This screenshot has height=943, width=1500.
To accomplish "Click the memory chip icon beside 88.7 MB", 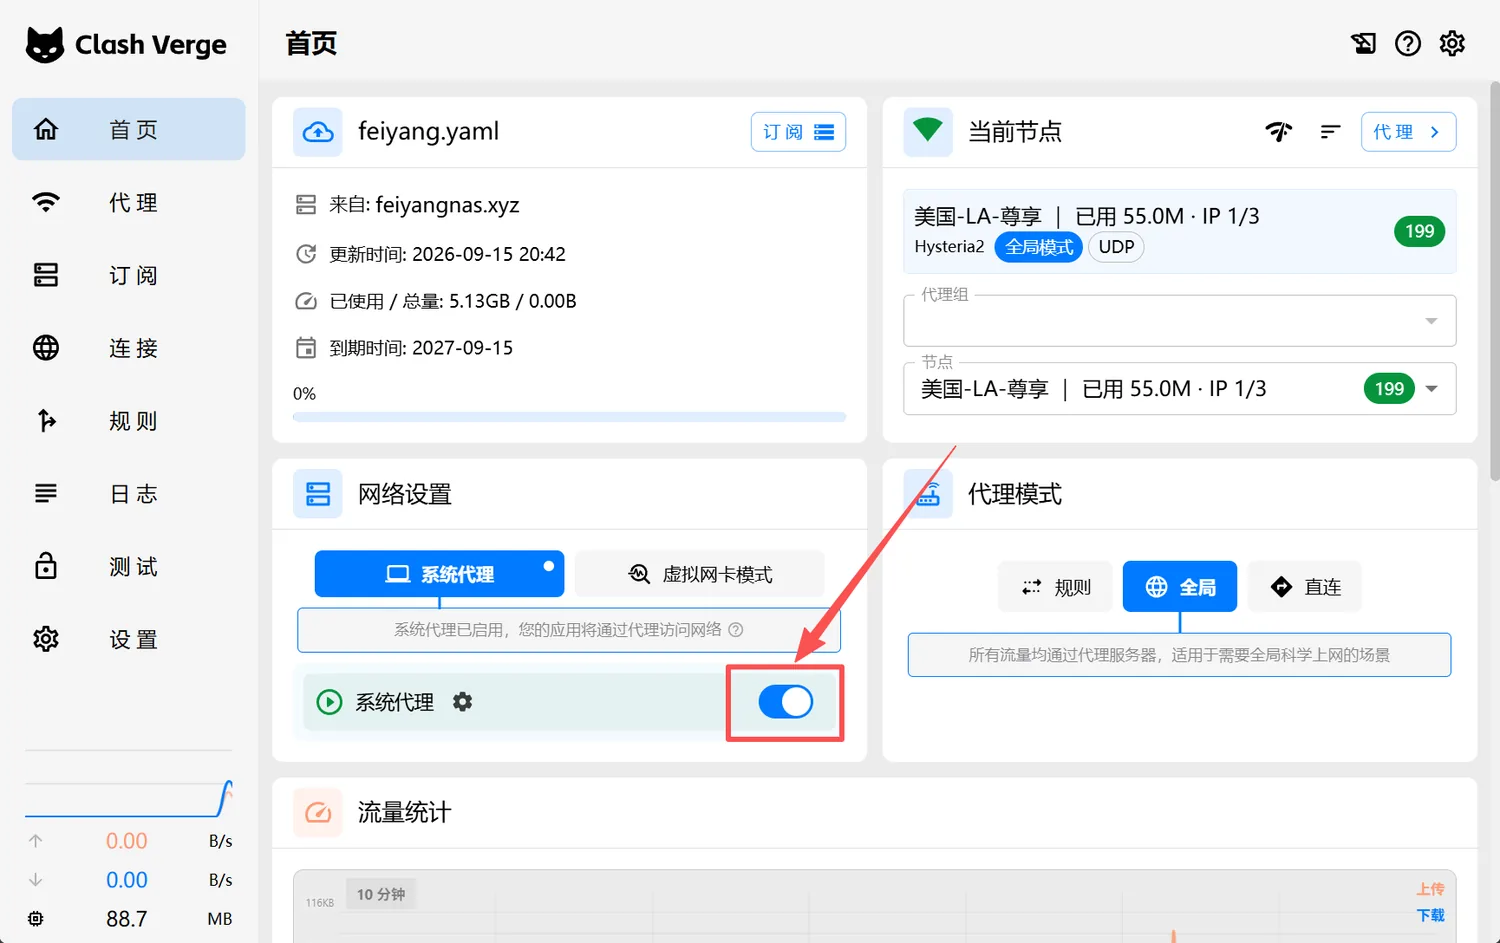I will click(x=36, y=918).
